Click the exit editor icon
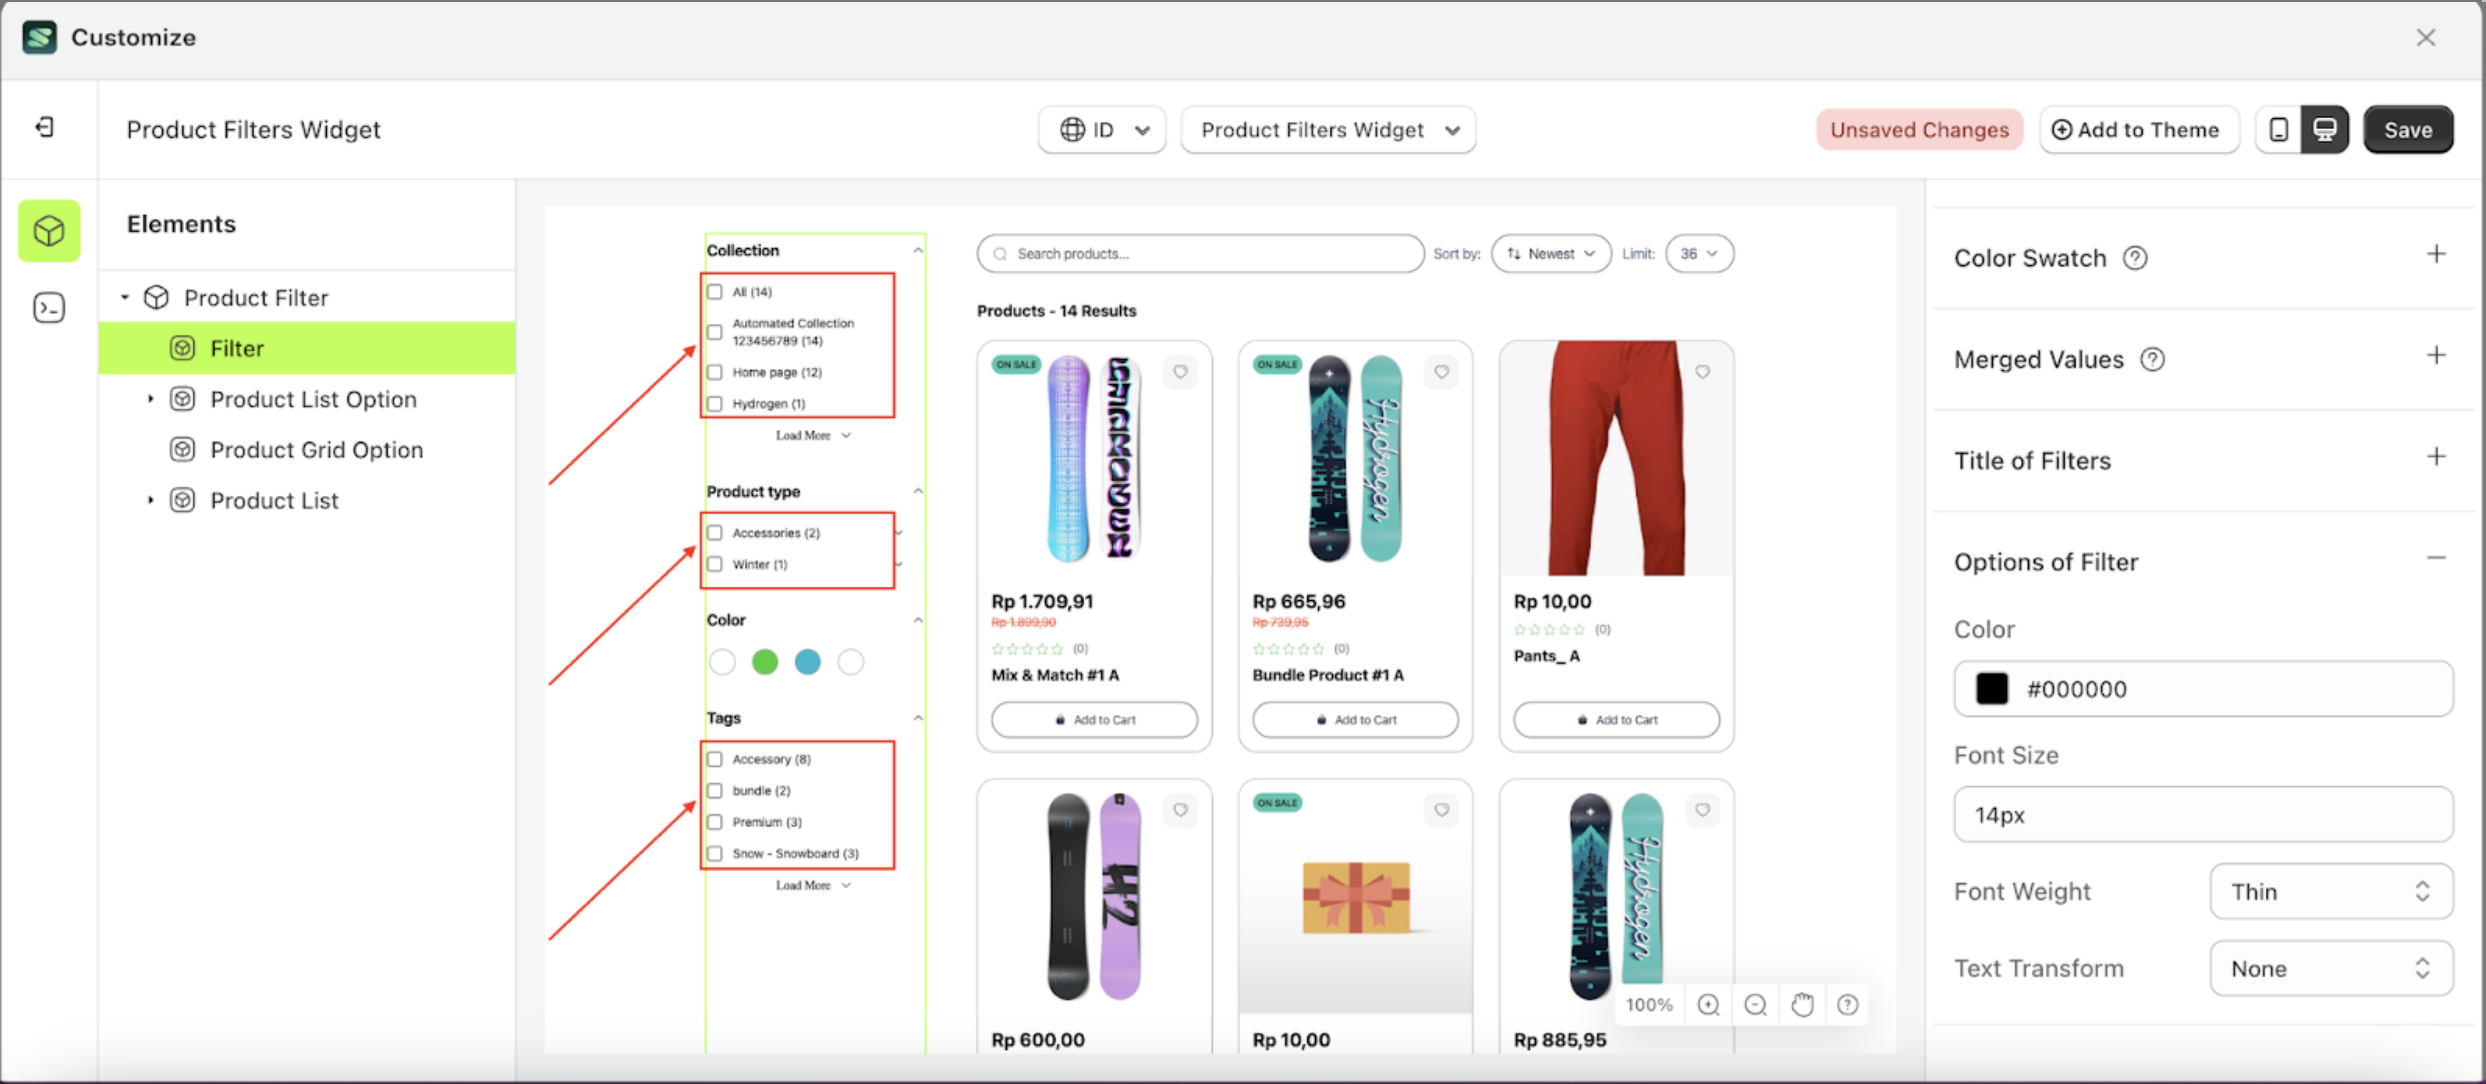The width and height of the screenshot is (2486, 1084). point(45,128)
